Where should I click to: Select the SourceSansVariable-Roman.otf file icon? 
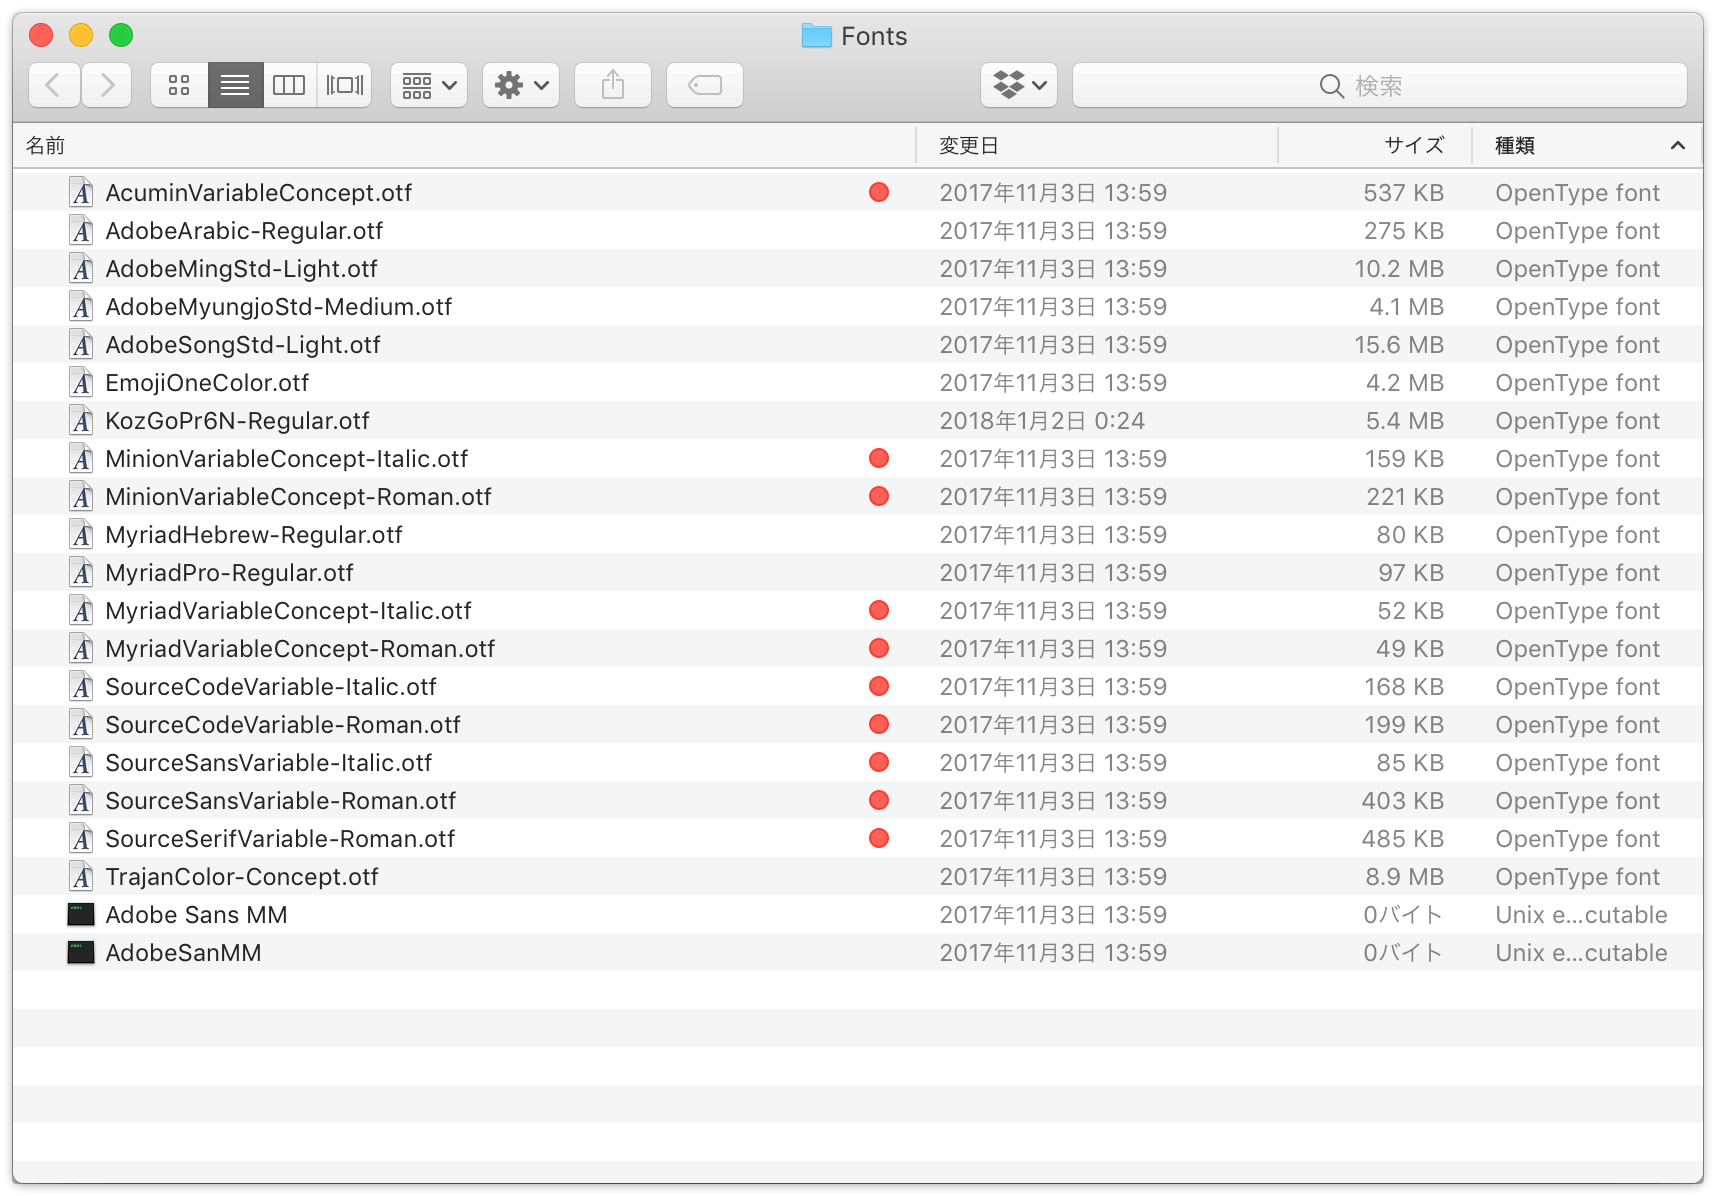(82, 800)
